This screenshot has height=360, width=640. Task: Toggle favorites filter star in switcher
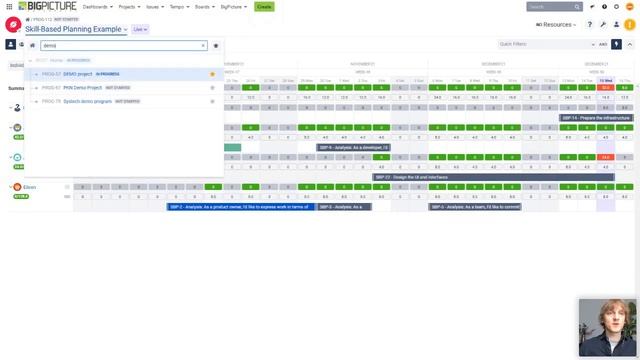[216, 45]
